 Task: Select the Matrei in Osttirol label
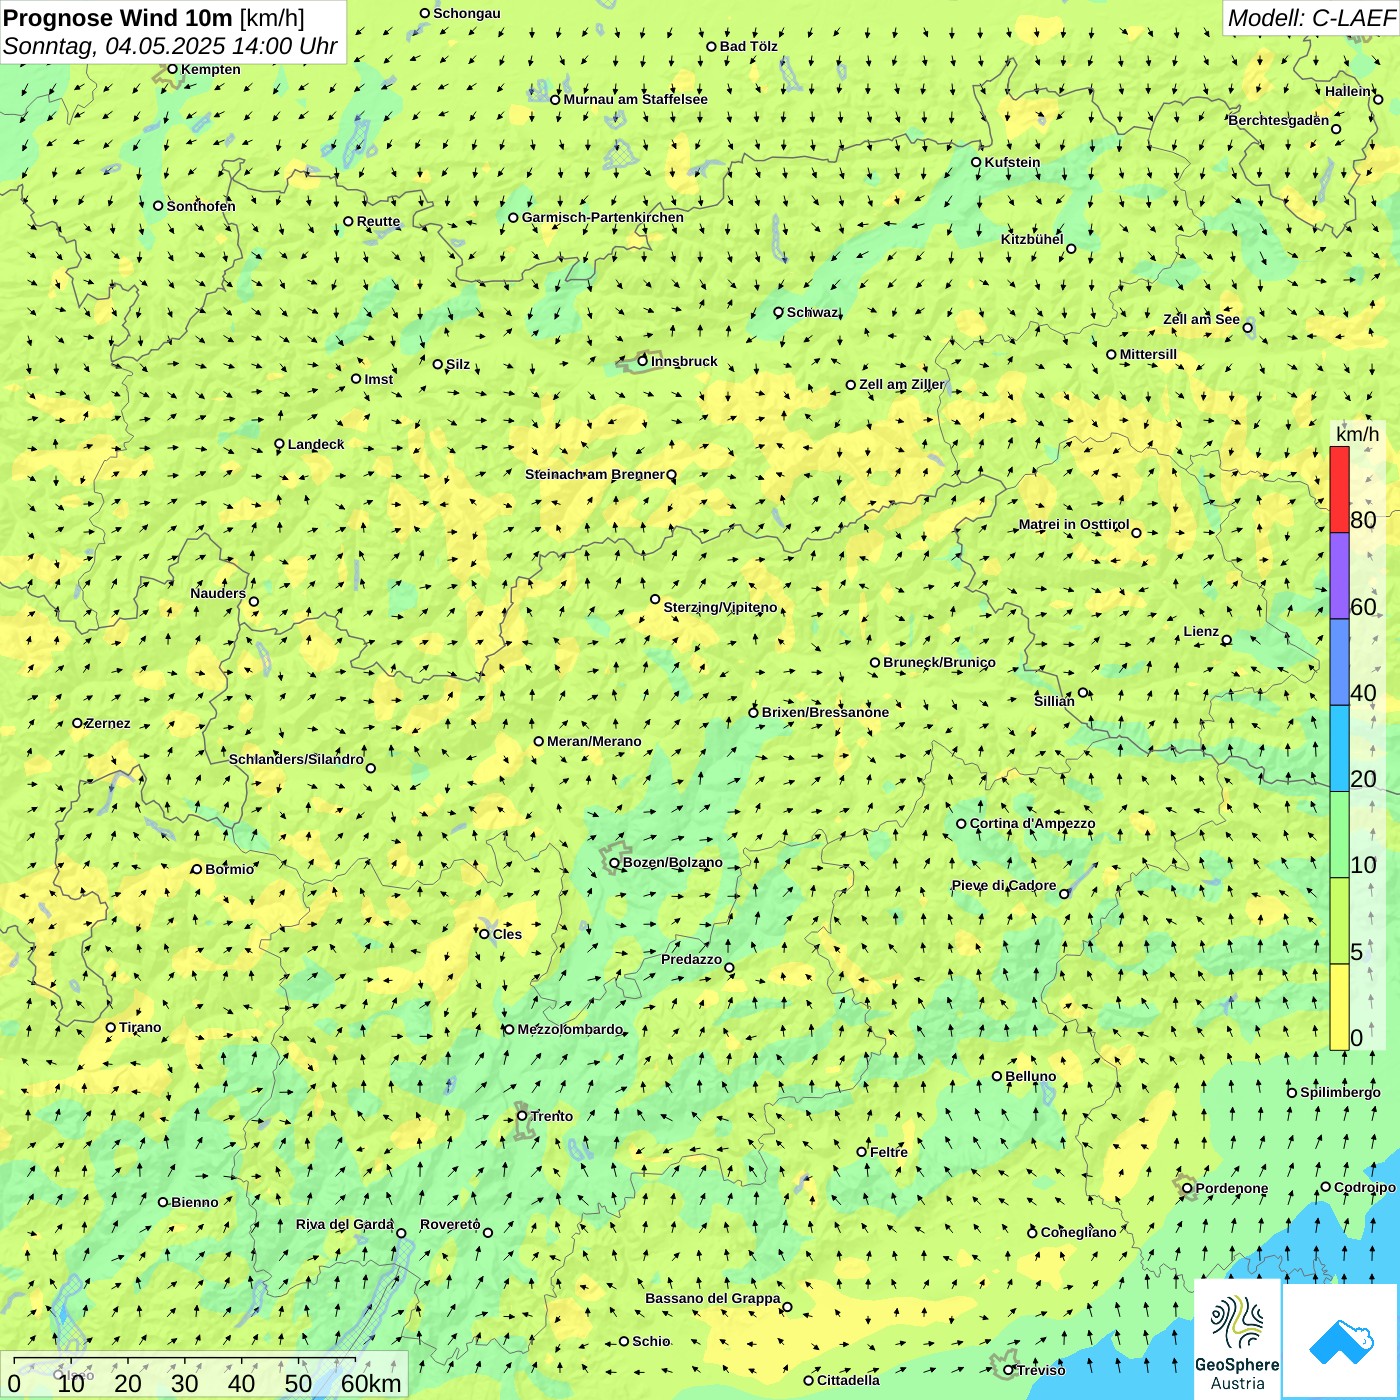(x=1074, y=524)
